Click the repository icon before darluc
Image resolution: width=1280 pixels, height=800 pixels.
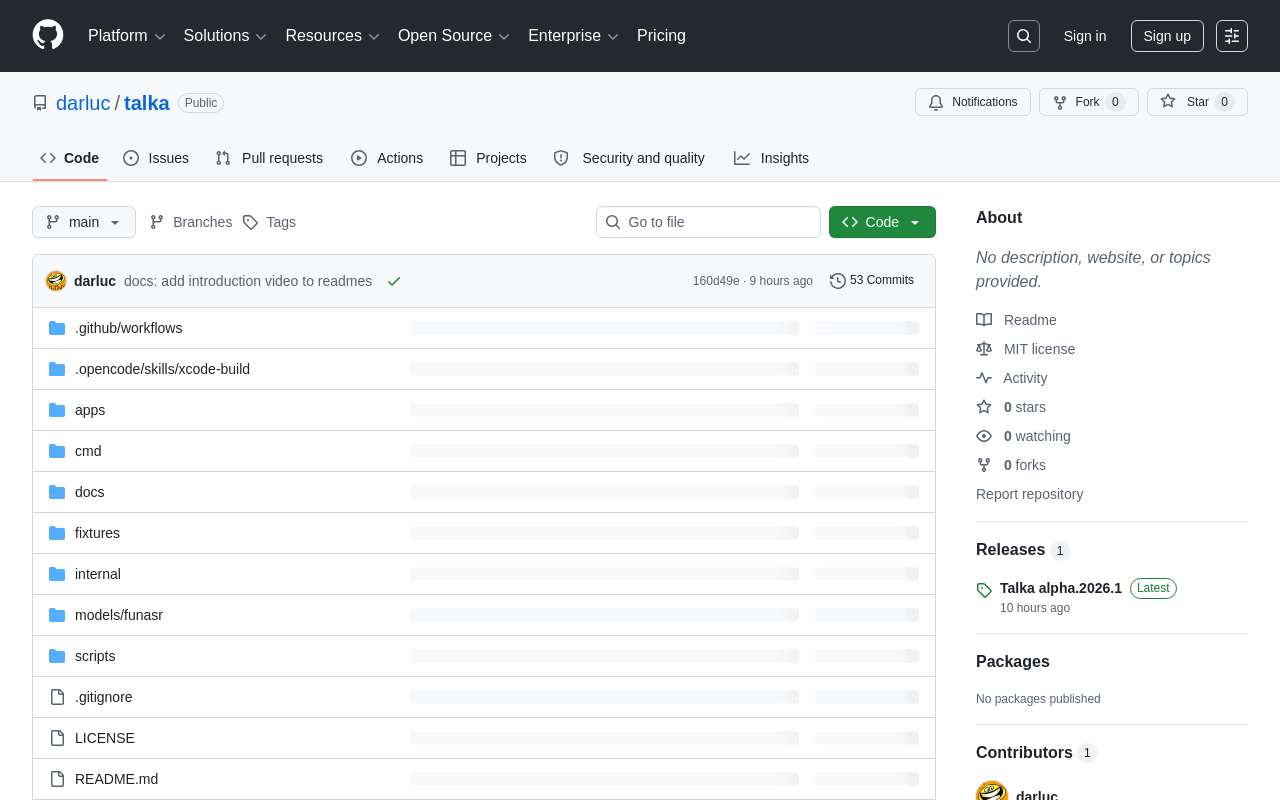pos(40,103)
